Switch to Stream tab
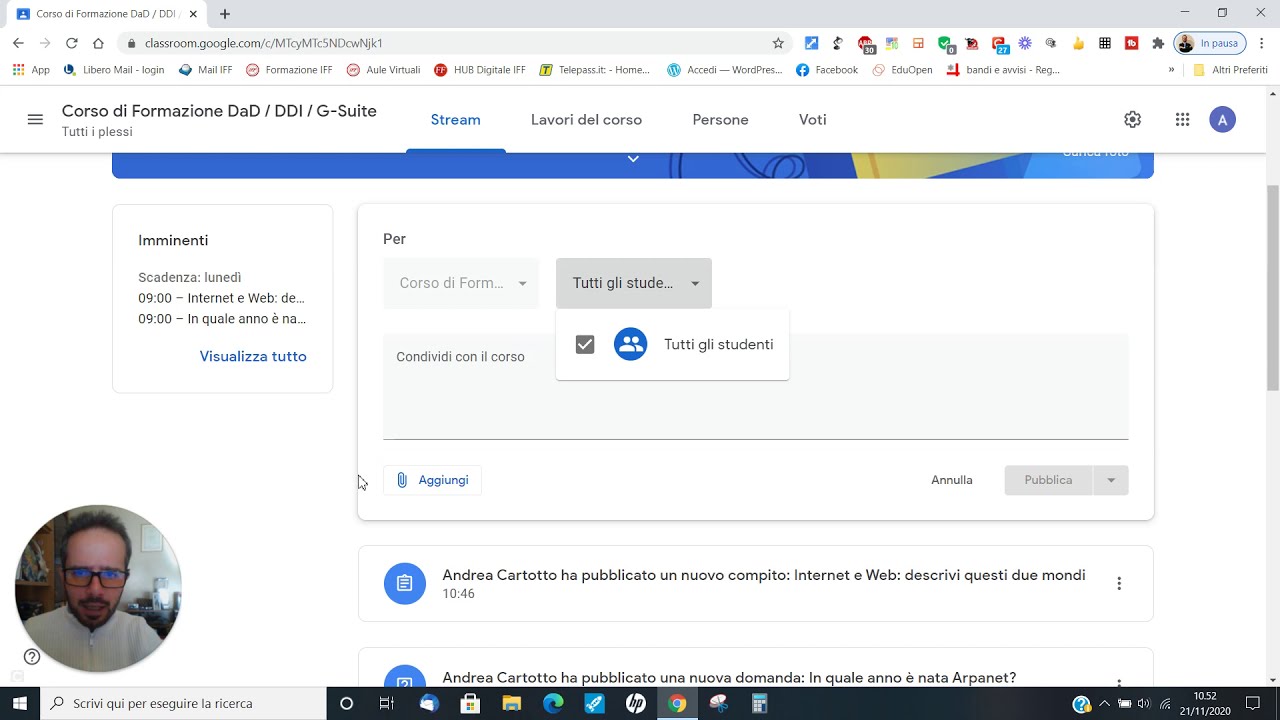The image size is (1280, 720). coord(456,120)
